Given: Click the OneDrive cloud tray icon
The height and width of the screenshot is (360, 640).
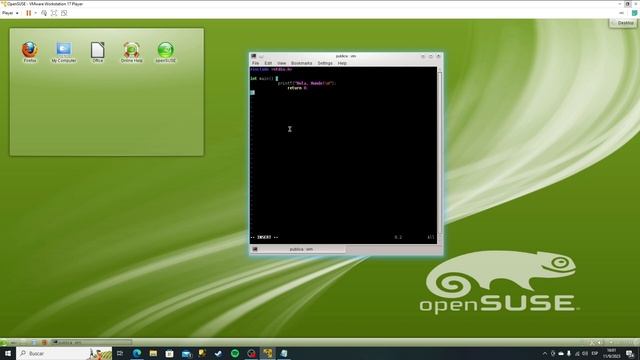Looking at the screenshot, I should (561, 353).
